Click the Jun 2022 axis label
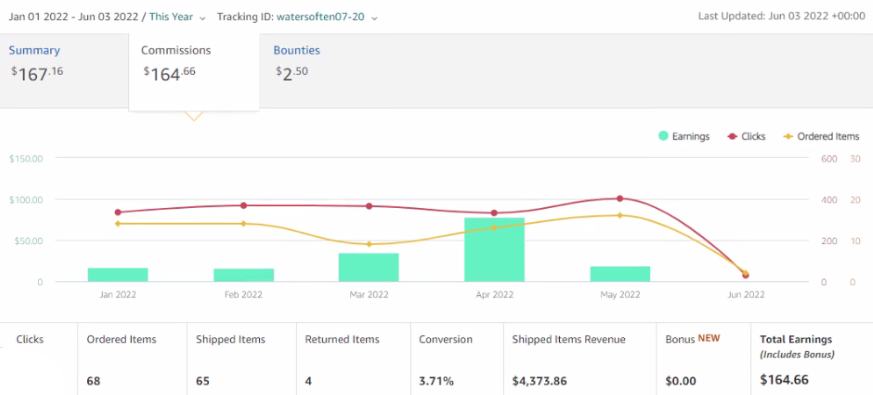The width and height of the screenshot is (873, 395). pos(746,295)
